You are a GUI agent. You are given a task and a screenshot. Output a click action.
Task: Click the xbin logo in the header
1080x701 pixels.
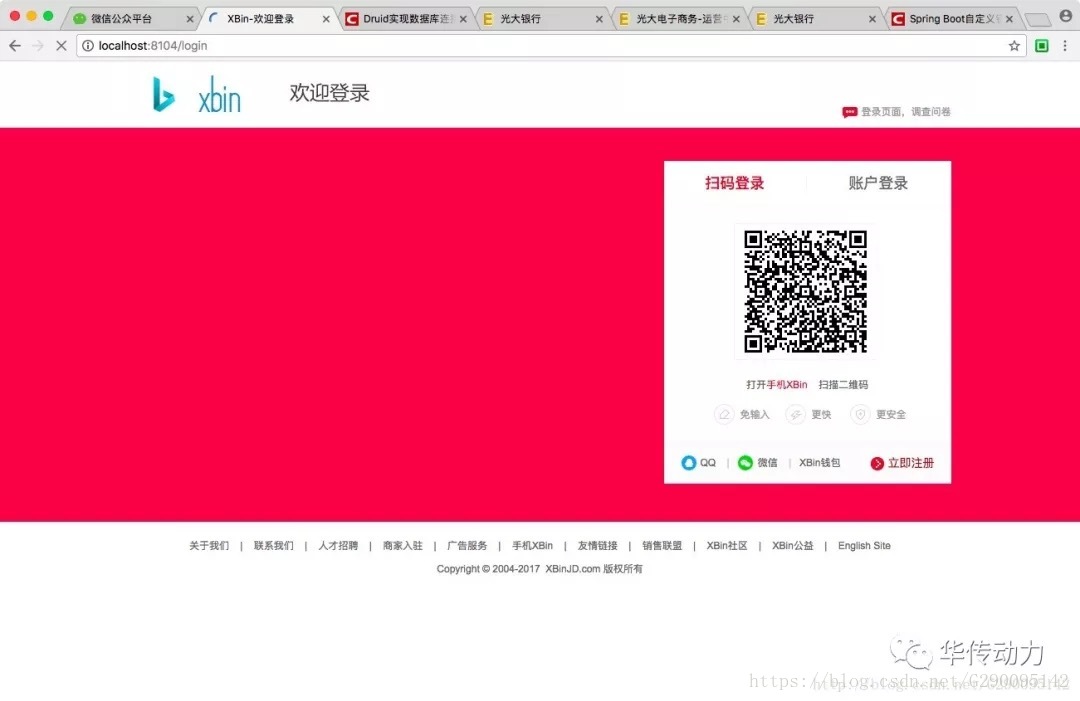pyautogui.click(x=196, y=94)
